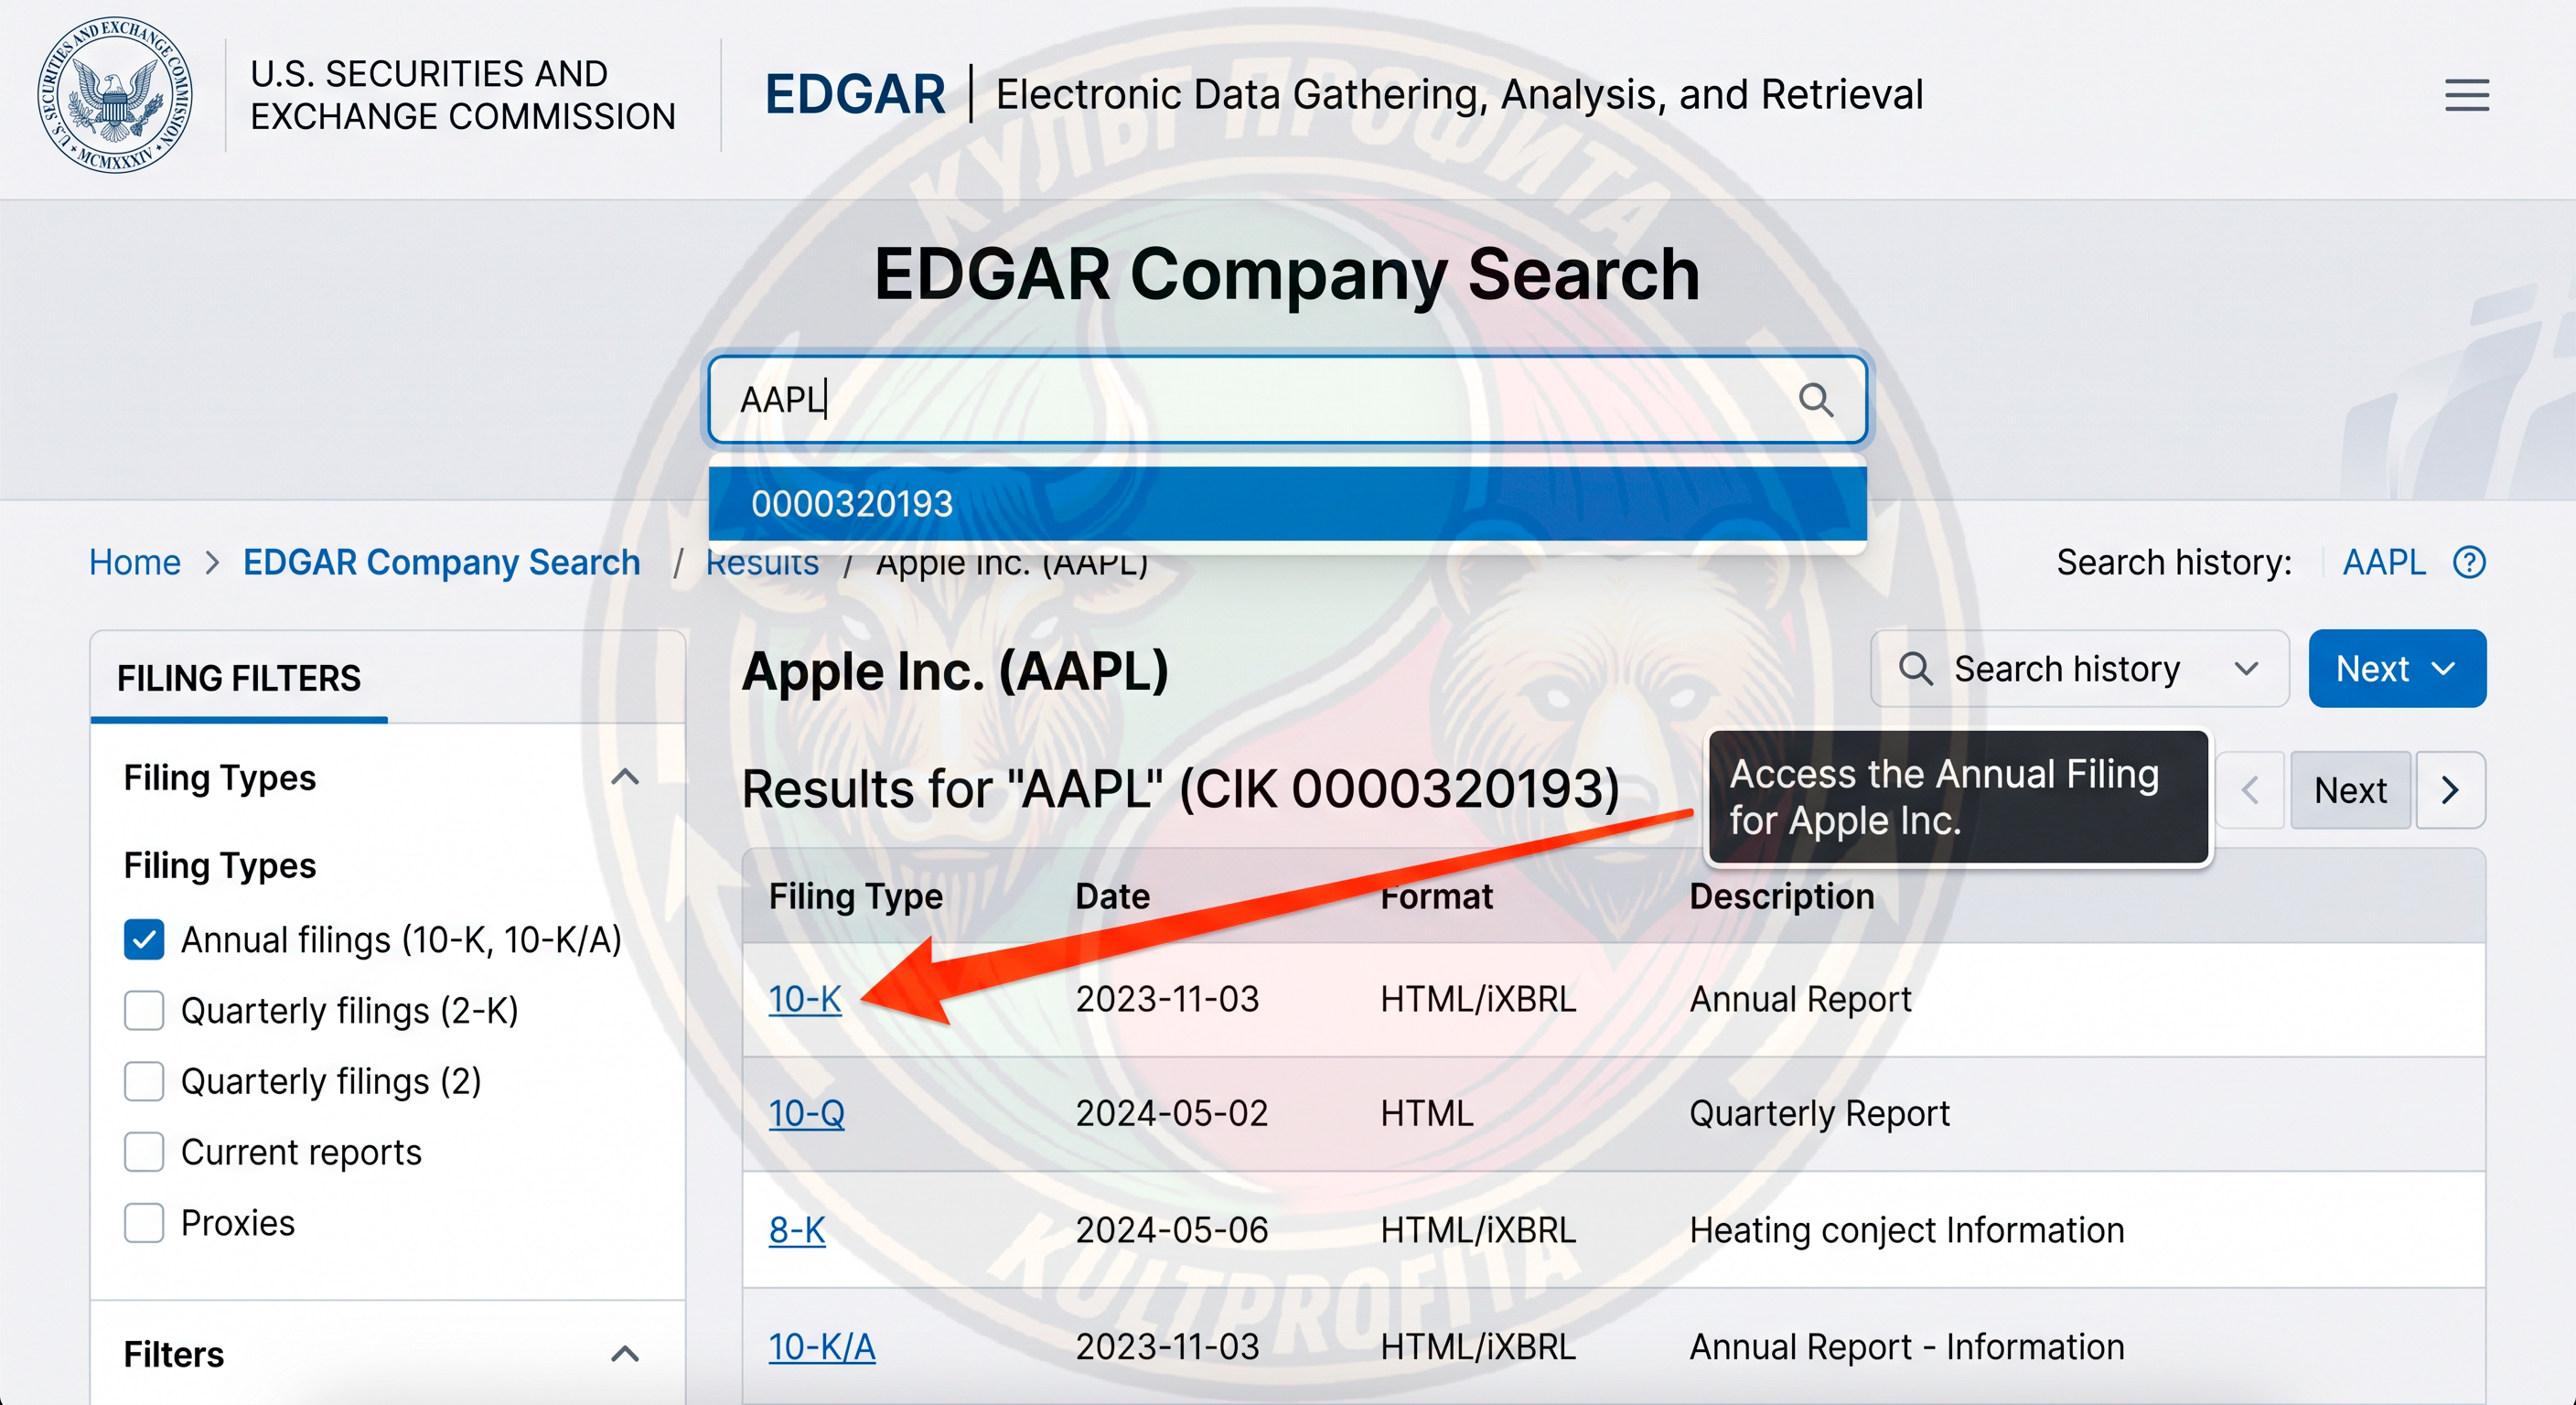
Task: Select the date 2024-05-06
Action: point(1172,1230)
